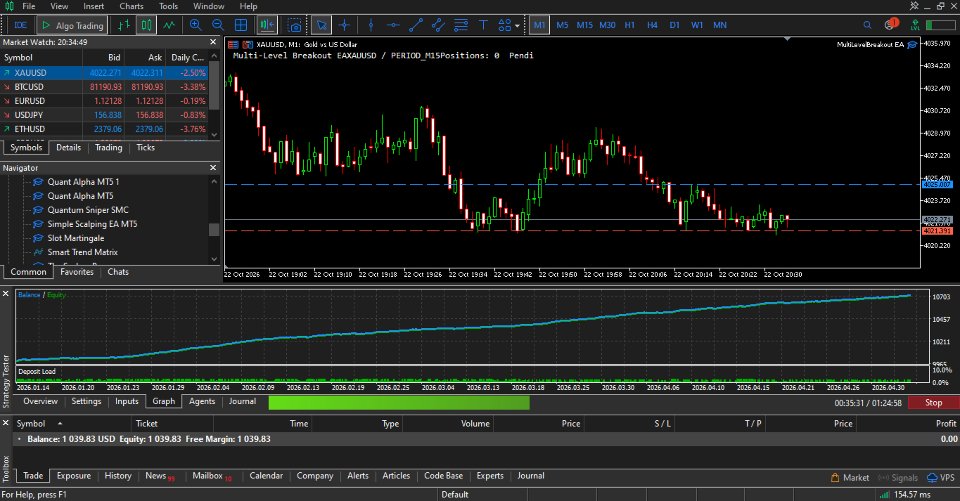Select BTCUSD row in Market Watch
Screen dimensions: 960x501
(x=104, y=87)
